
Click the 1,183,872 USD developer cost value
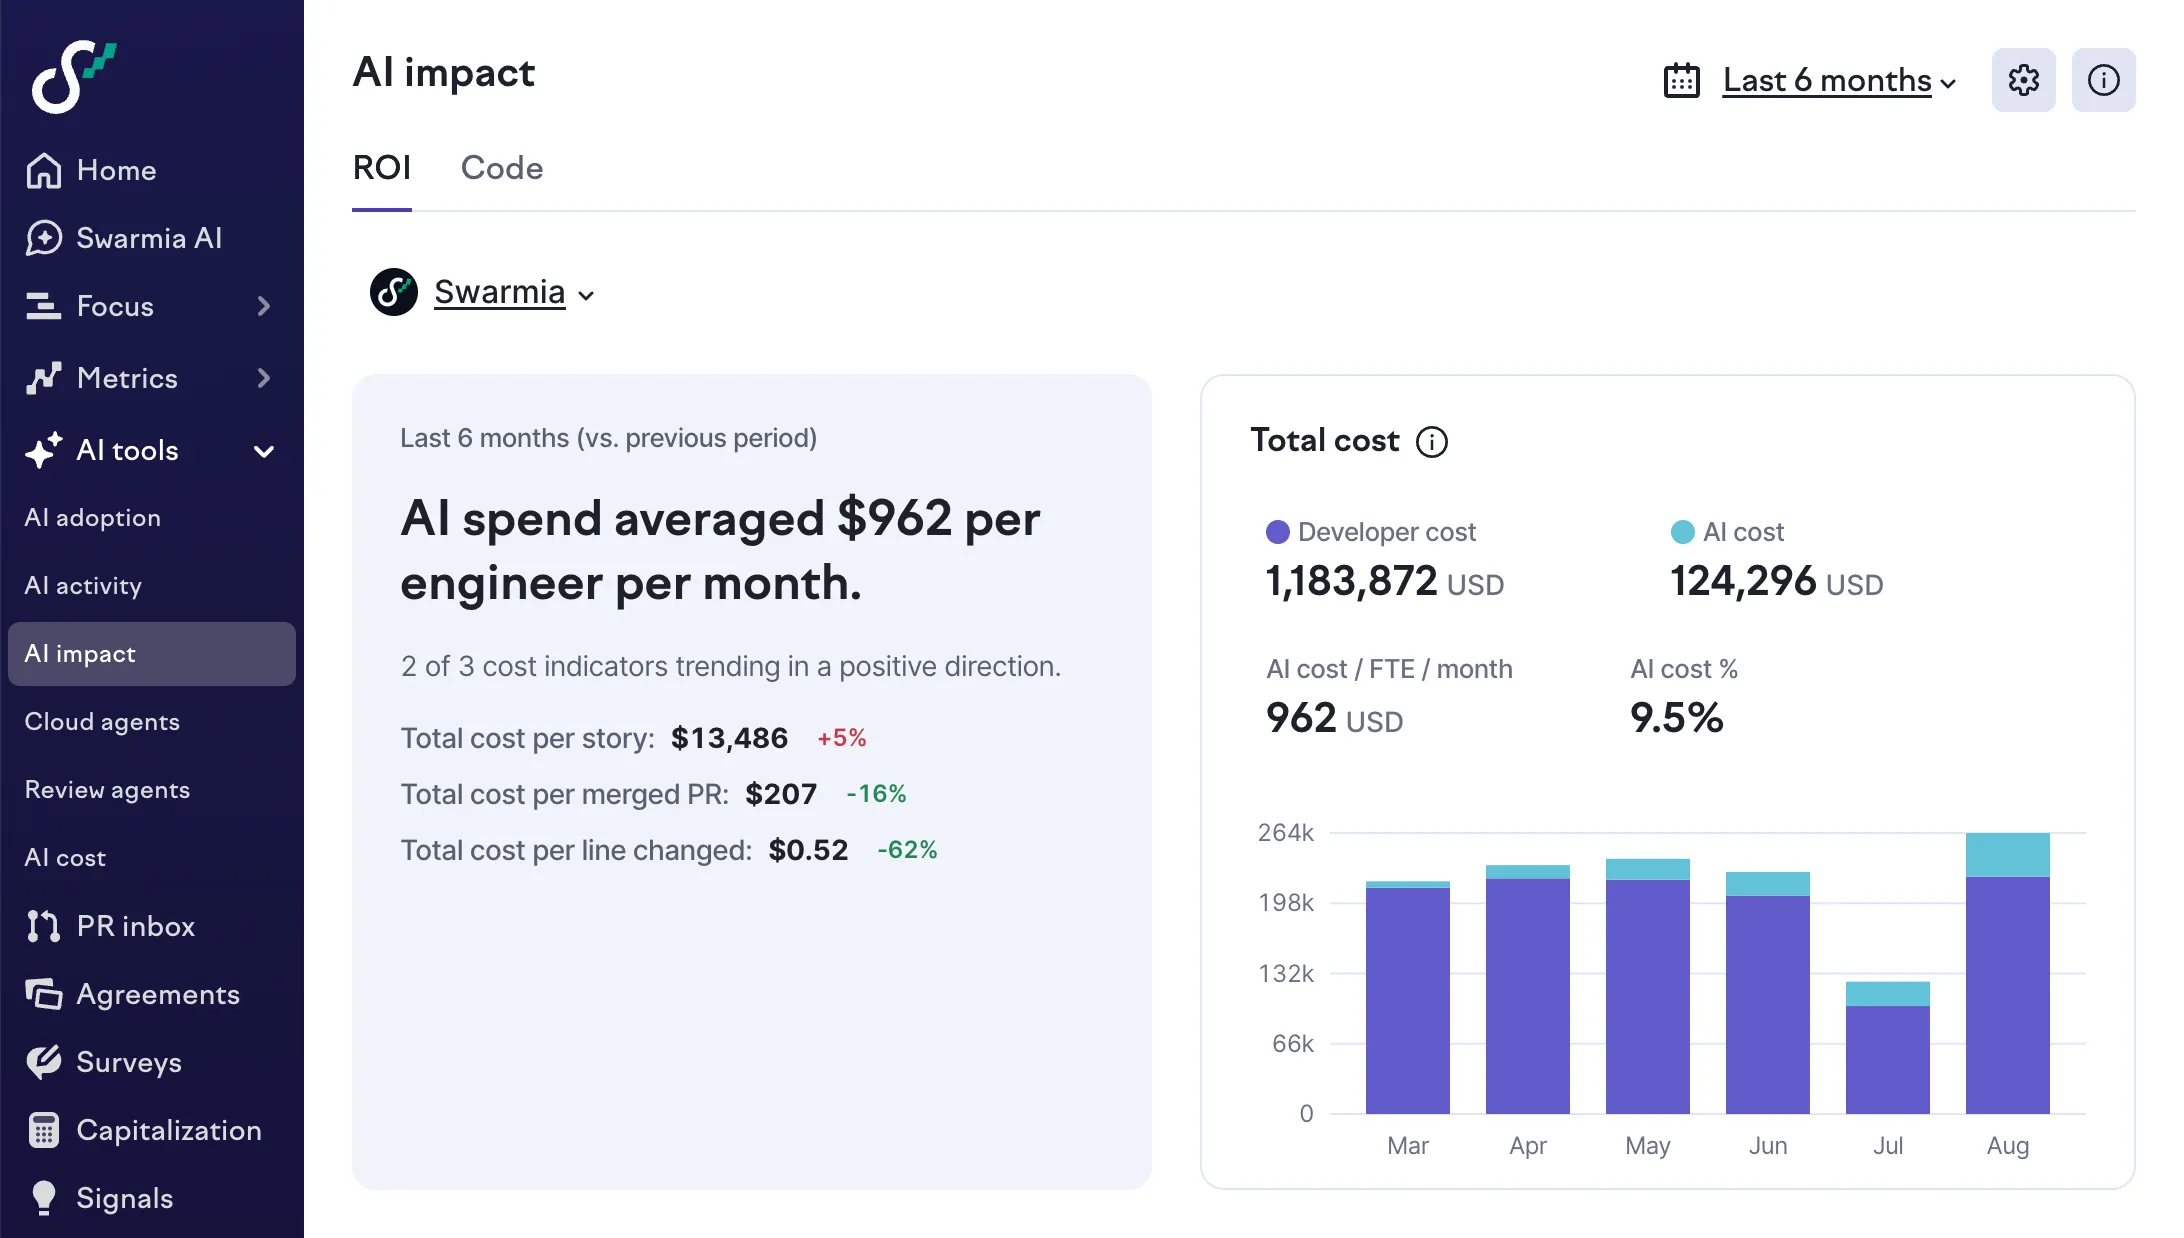click(1385, 581)
